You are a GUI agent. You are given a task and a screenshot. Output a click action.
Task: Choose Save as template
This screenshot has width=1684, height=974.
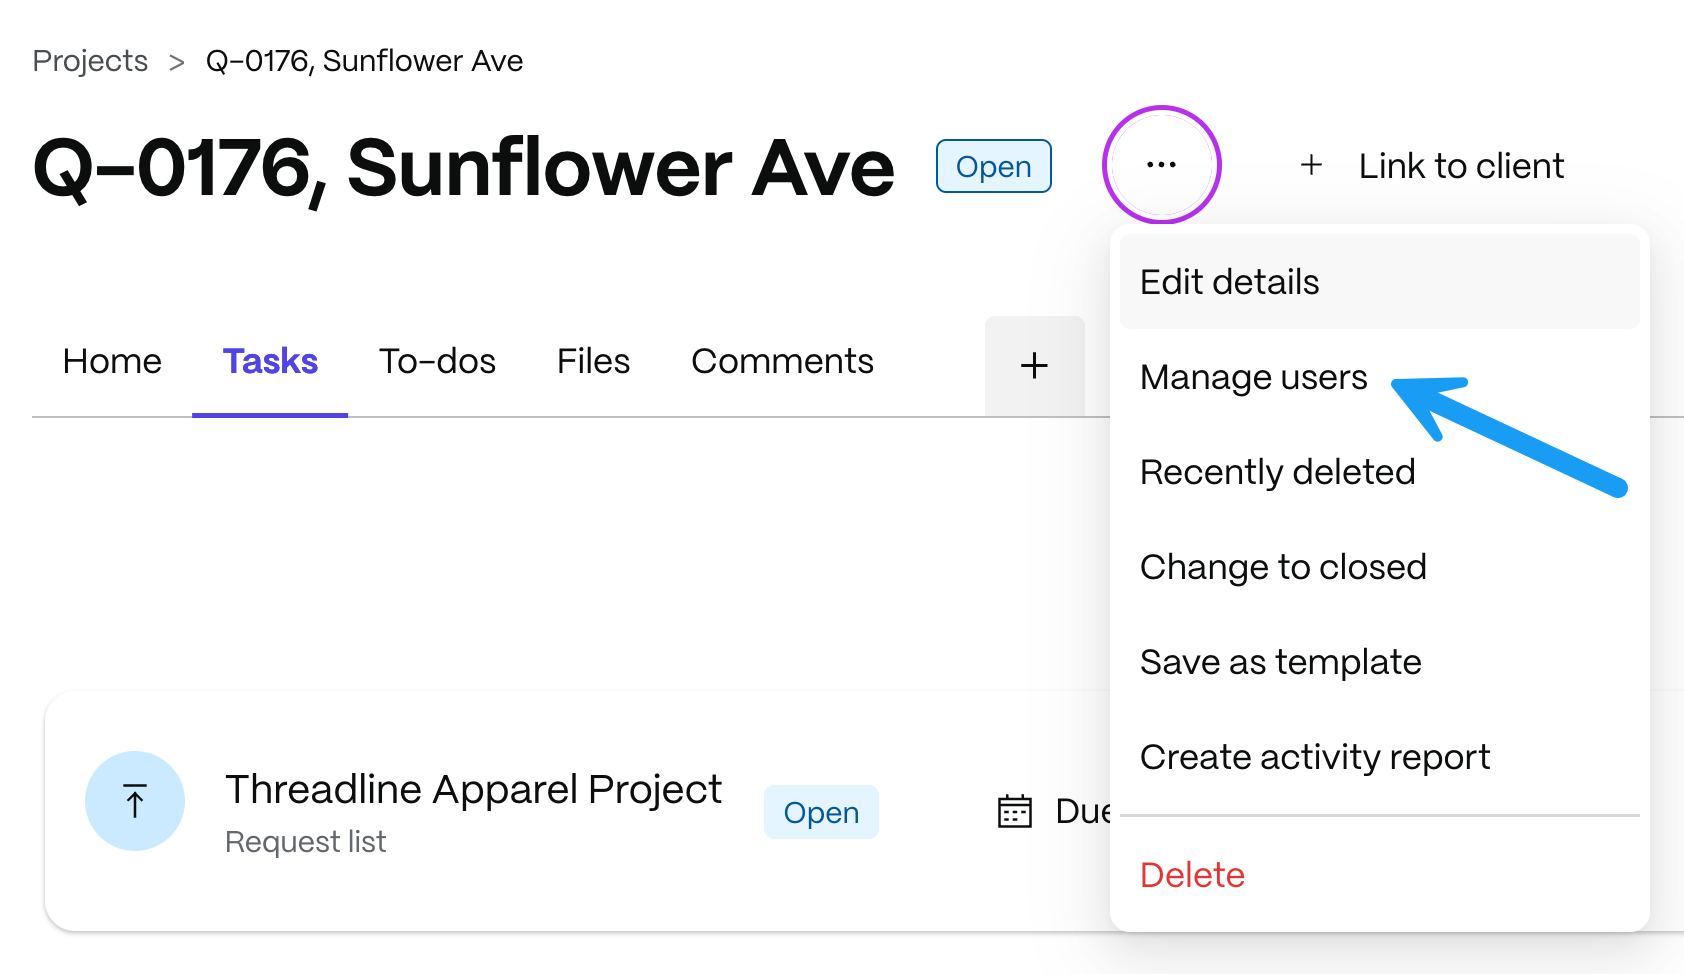click(x=1379, y=662)
